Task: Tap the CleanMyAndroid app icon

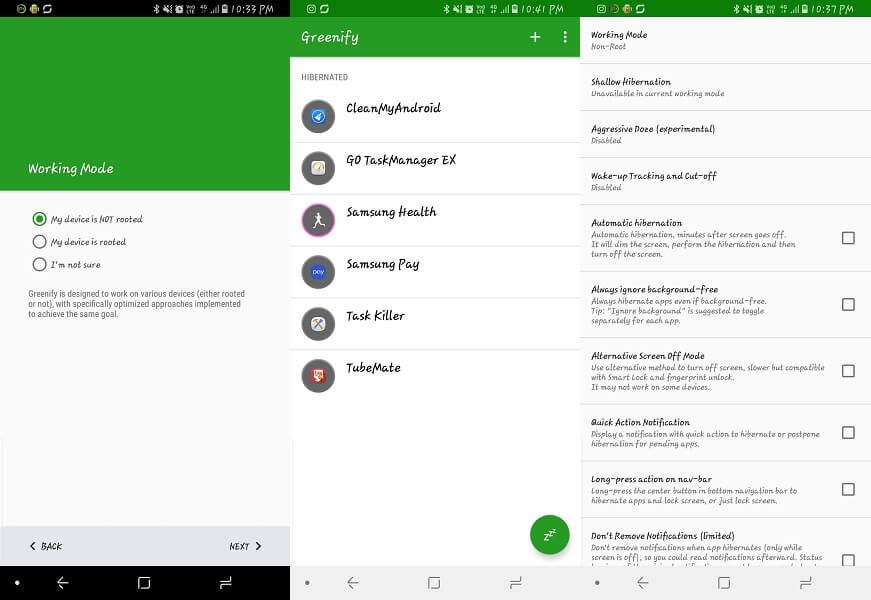Action: pos(318,116)
